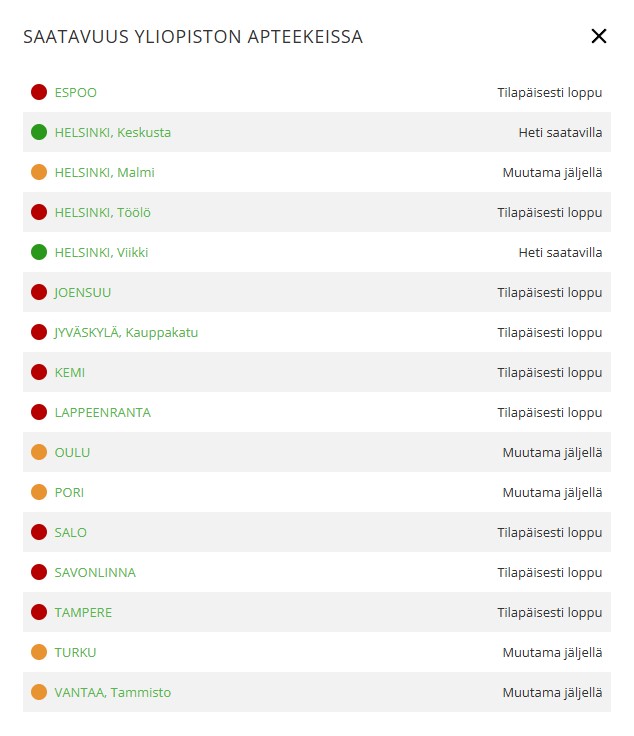Open the ESPOO pharmacy link
Viewport: 634px width, 736px height.
[x=76, y=92]
